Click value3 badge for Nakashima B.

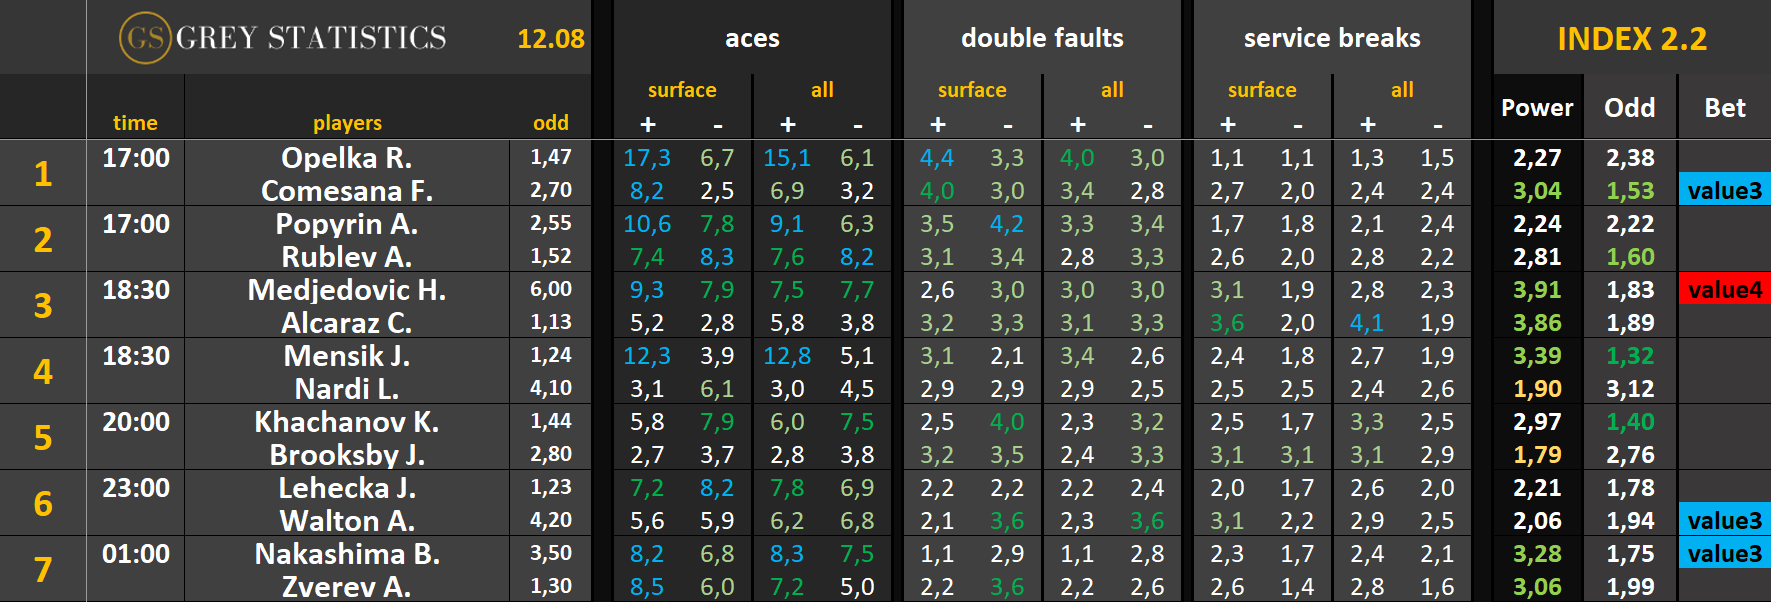tap(1725, 553)
